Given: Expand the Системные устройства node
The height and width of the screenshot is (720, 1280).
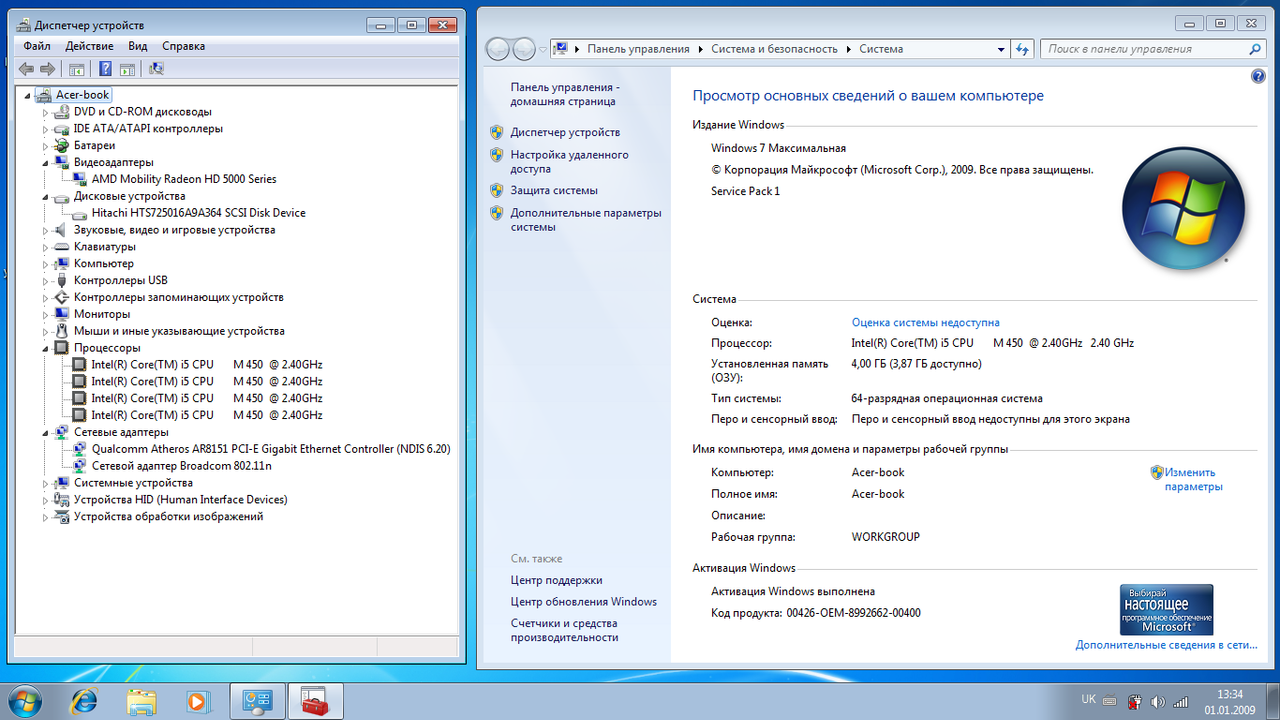Looking at the screenshot, I should tap(45, 483).
